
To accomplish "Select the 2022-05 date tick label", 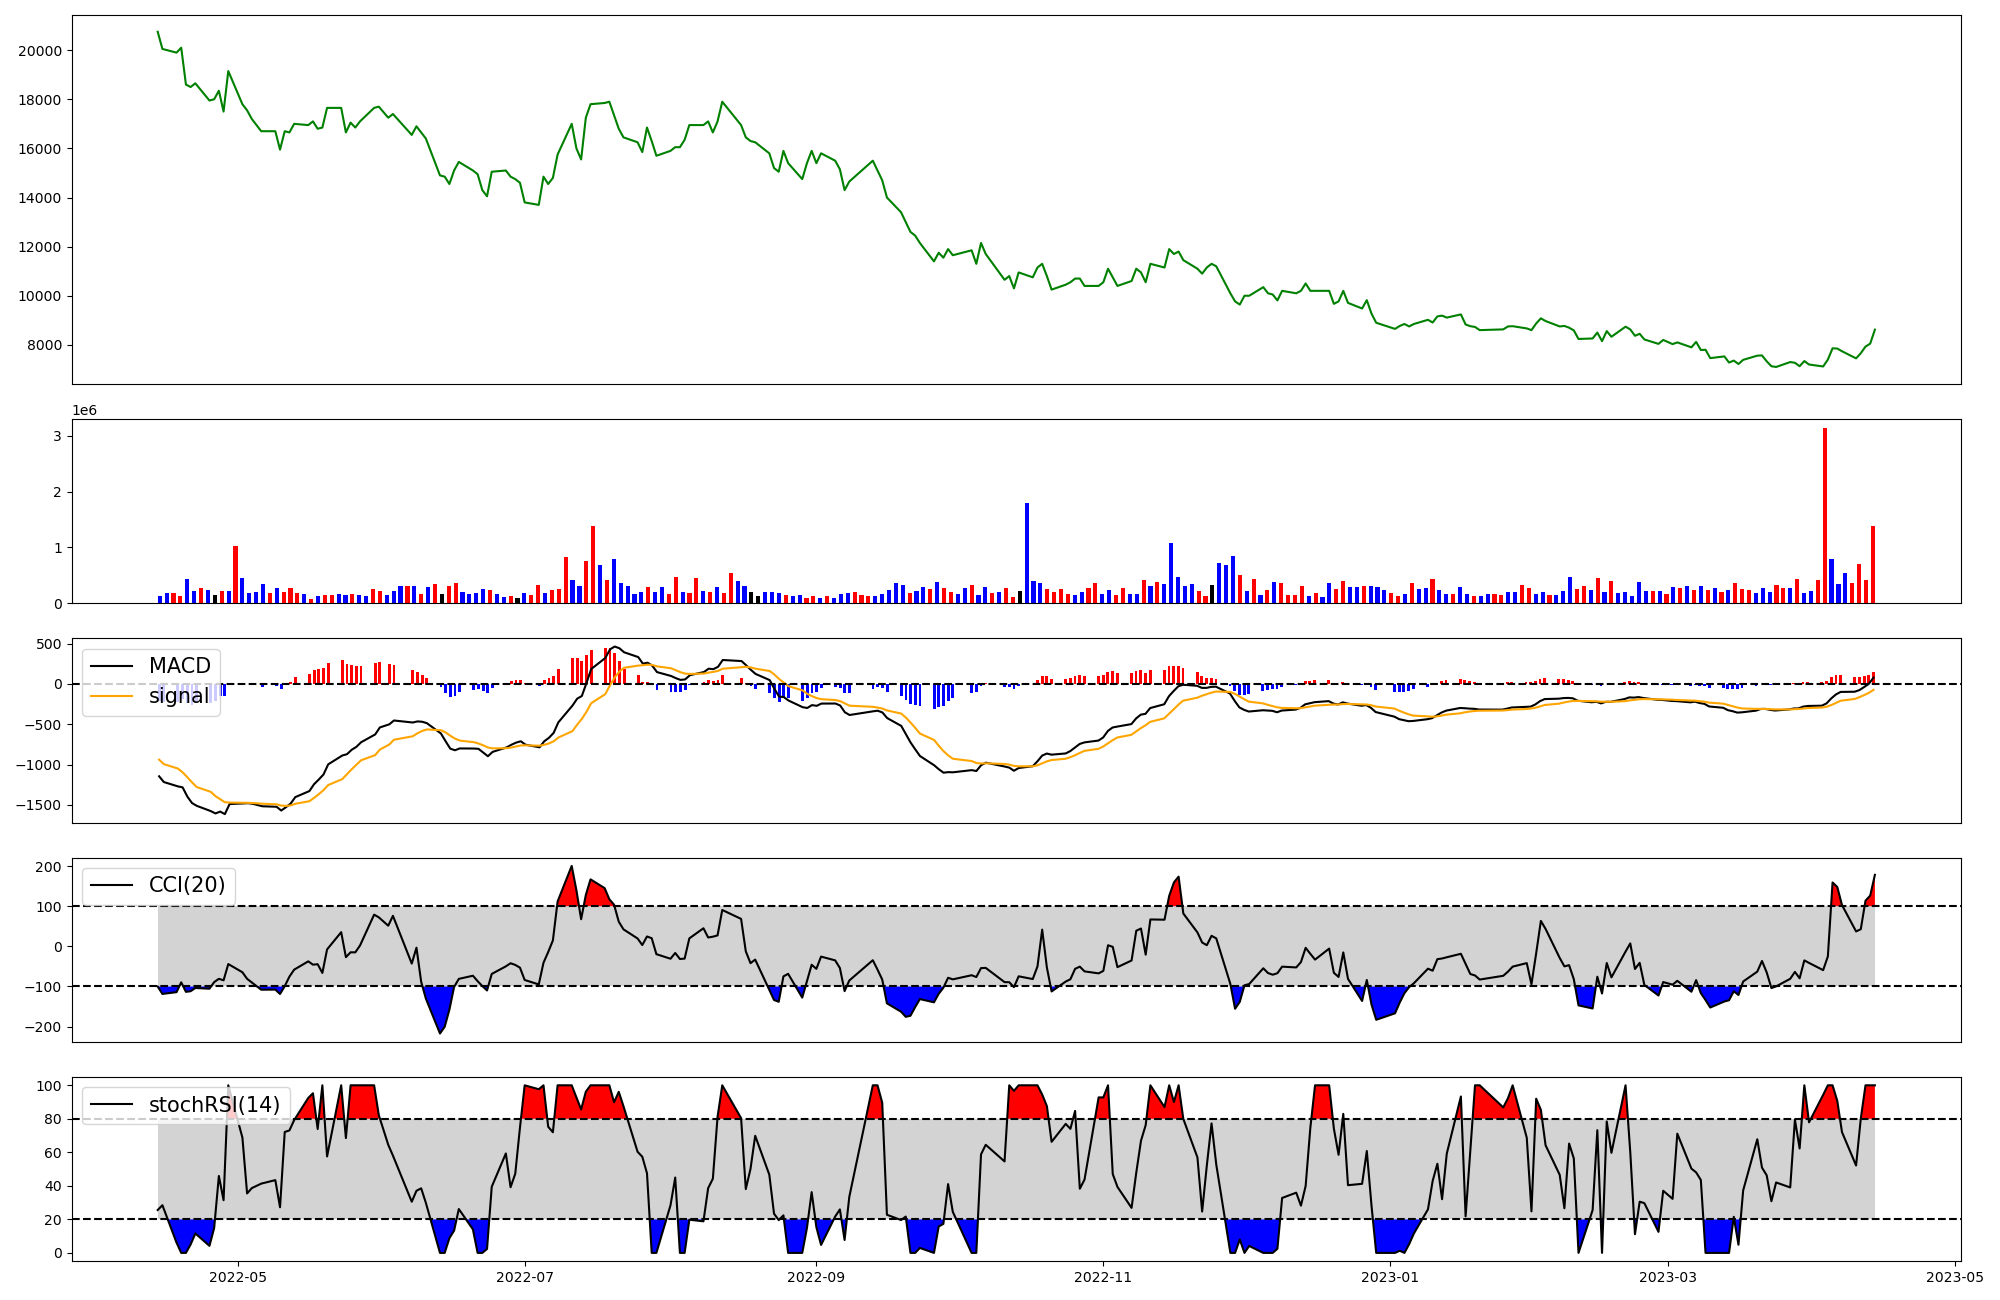I will 238,1277.
